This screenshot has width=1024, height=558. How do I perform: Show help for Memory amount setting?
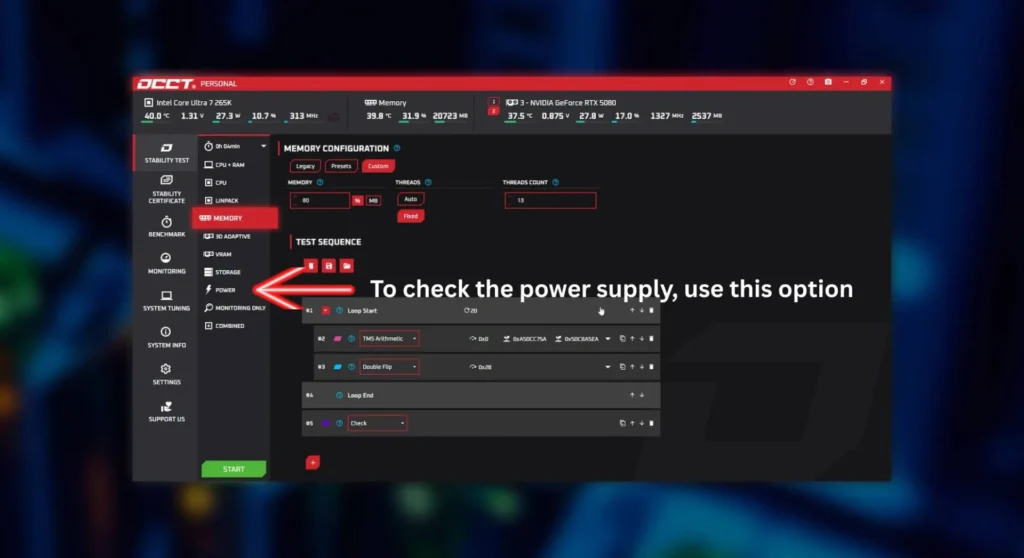[x=320, y=182]
